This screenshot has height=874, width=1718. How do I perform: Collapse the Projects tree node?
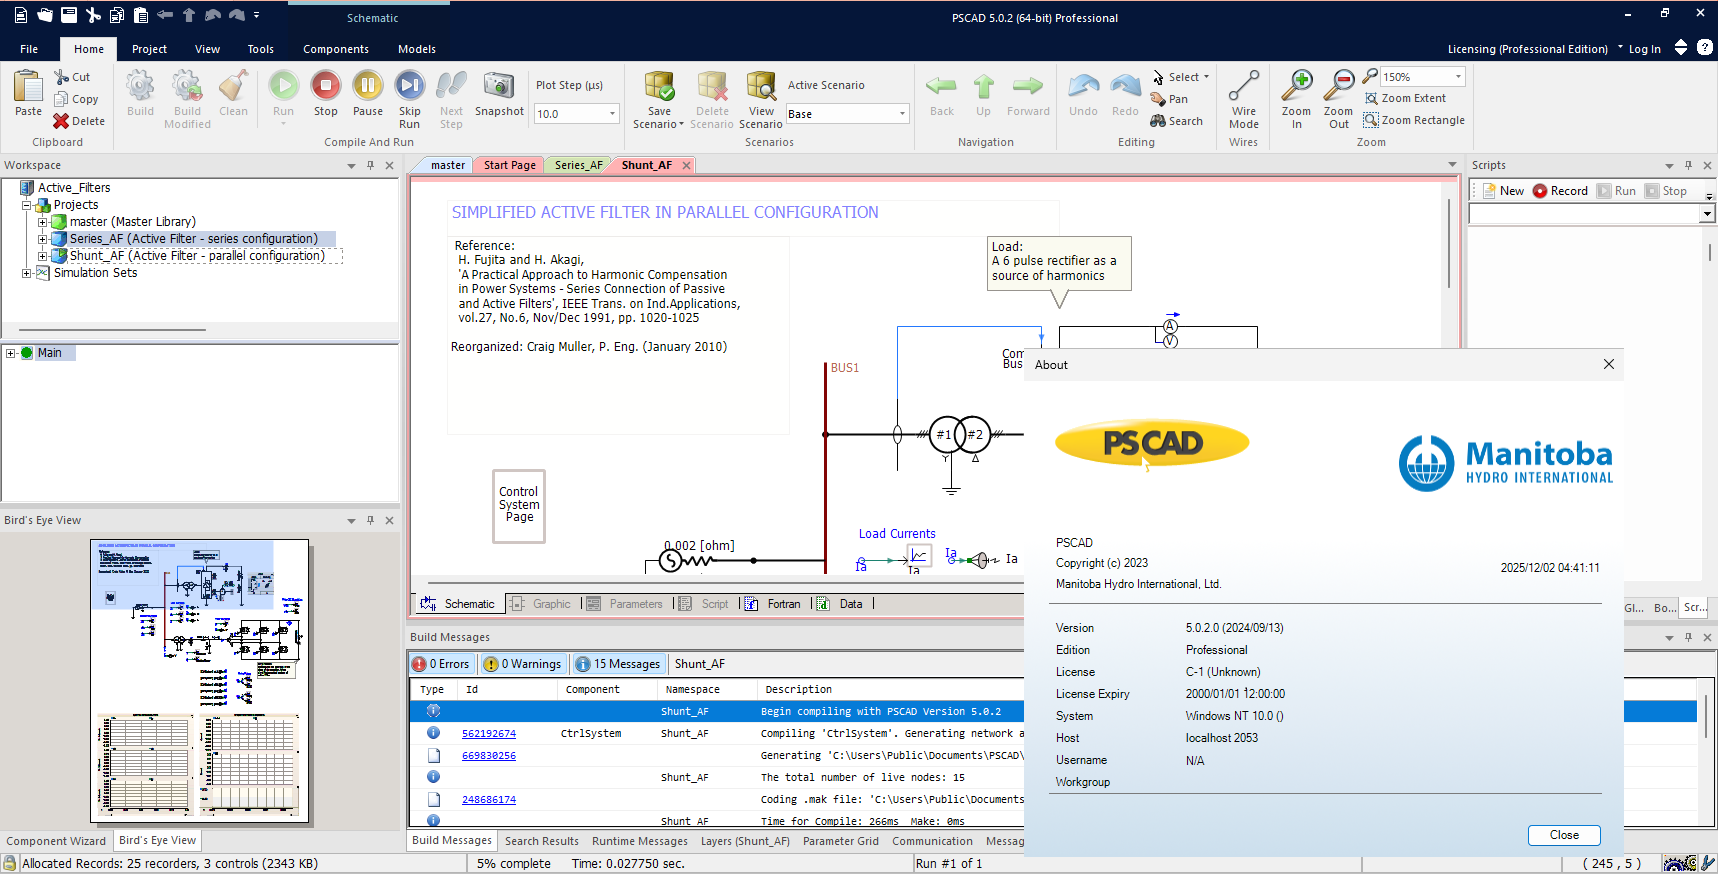point(27,205)
